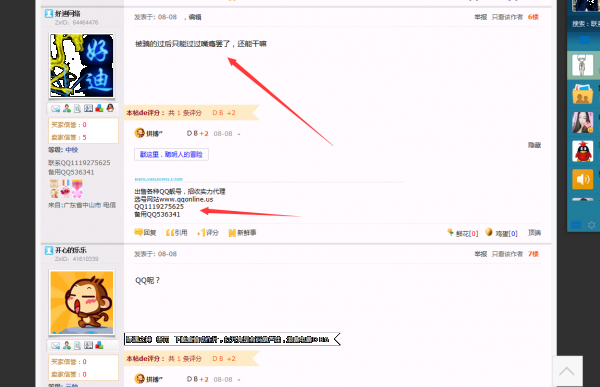Click the 回复 reply button on floor 6
This screenshot has height=387, width=600.
pyautogui.click(x=145, y=232)
